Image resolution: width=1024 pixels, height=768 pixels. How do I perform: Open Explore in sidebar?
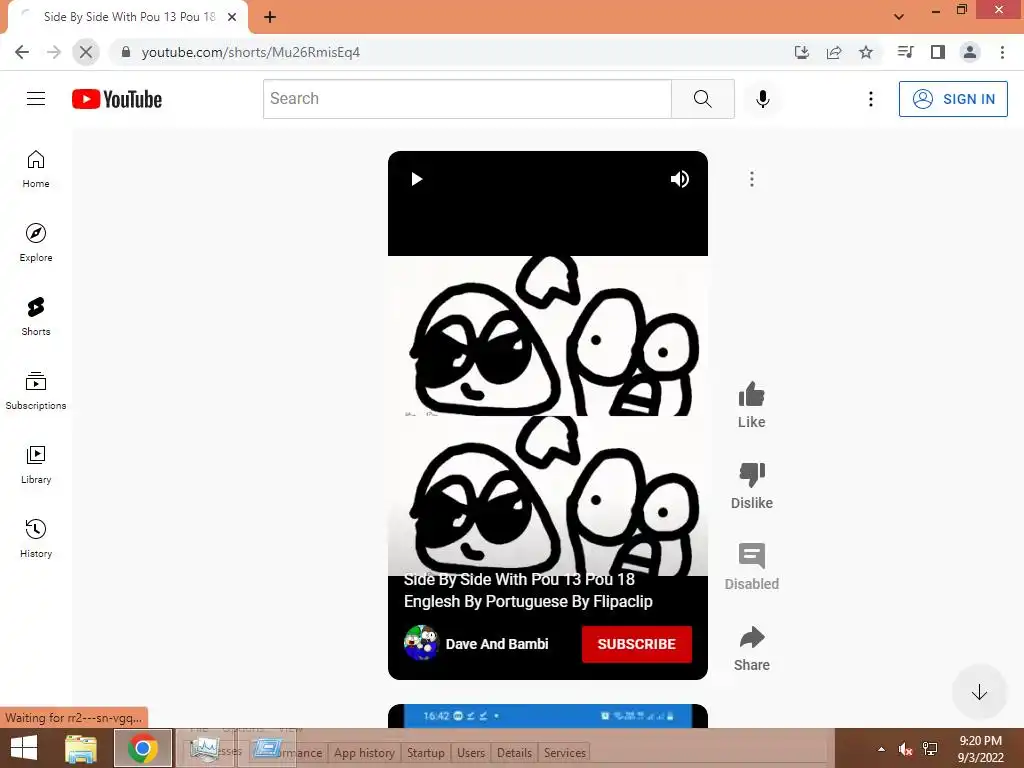(36, 243)
